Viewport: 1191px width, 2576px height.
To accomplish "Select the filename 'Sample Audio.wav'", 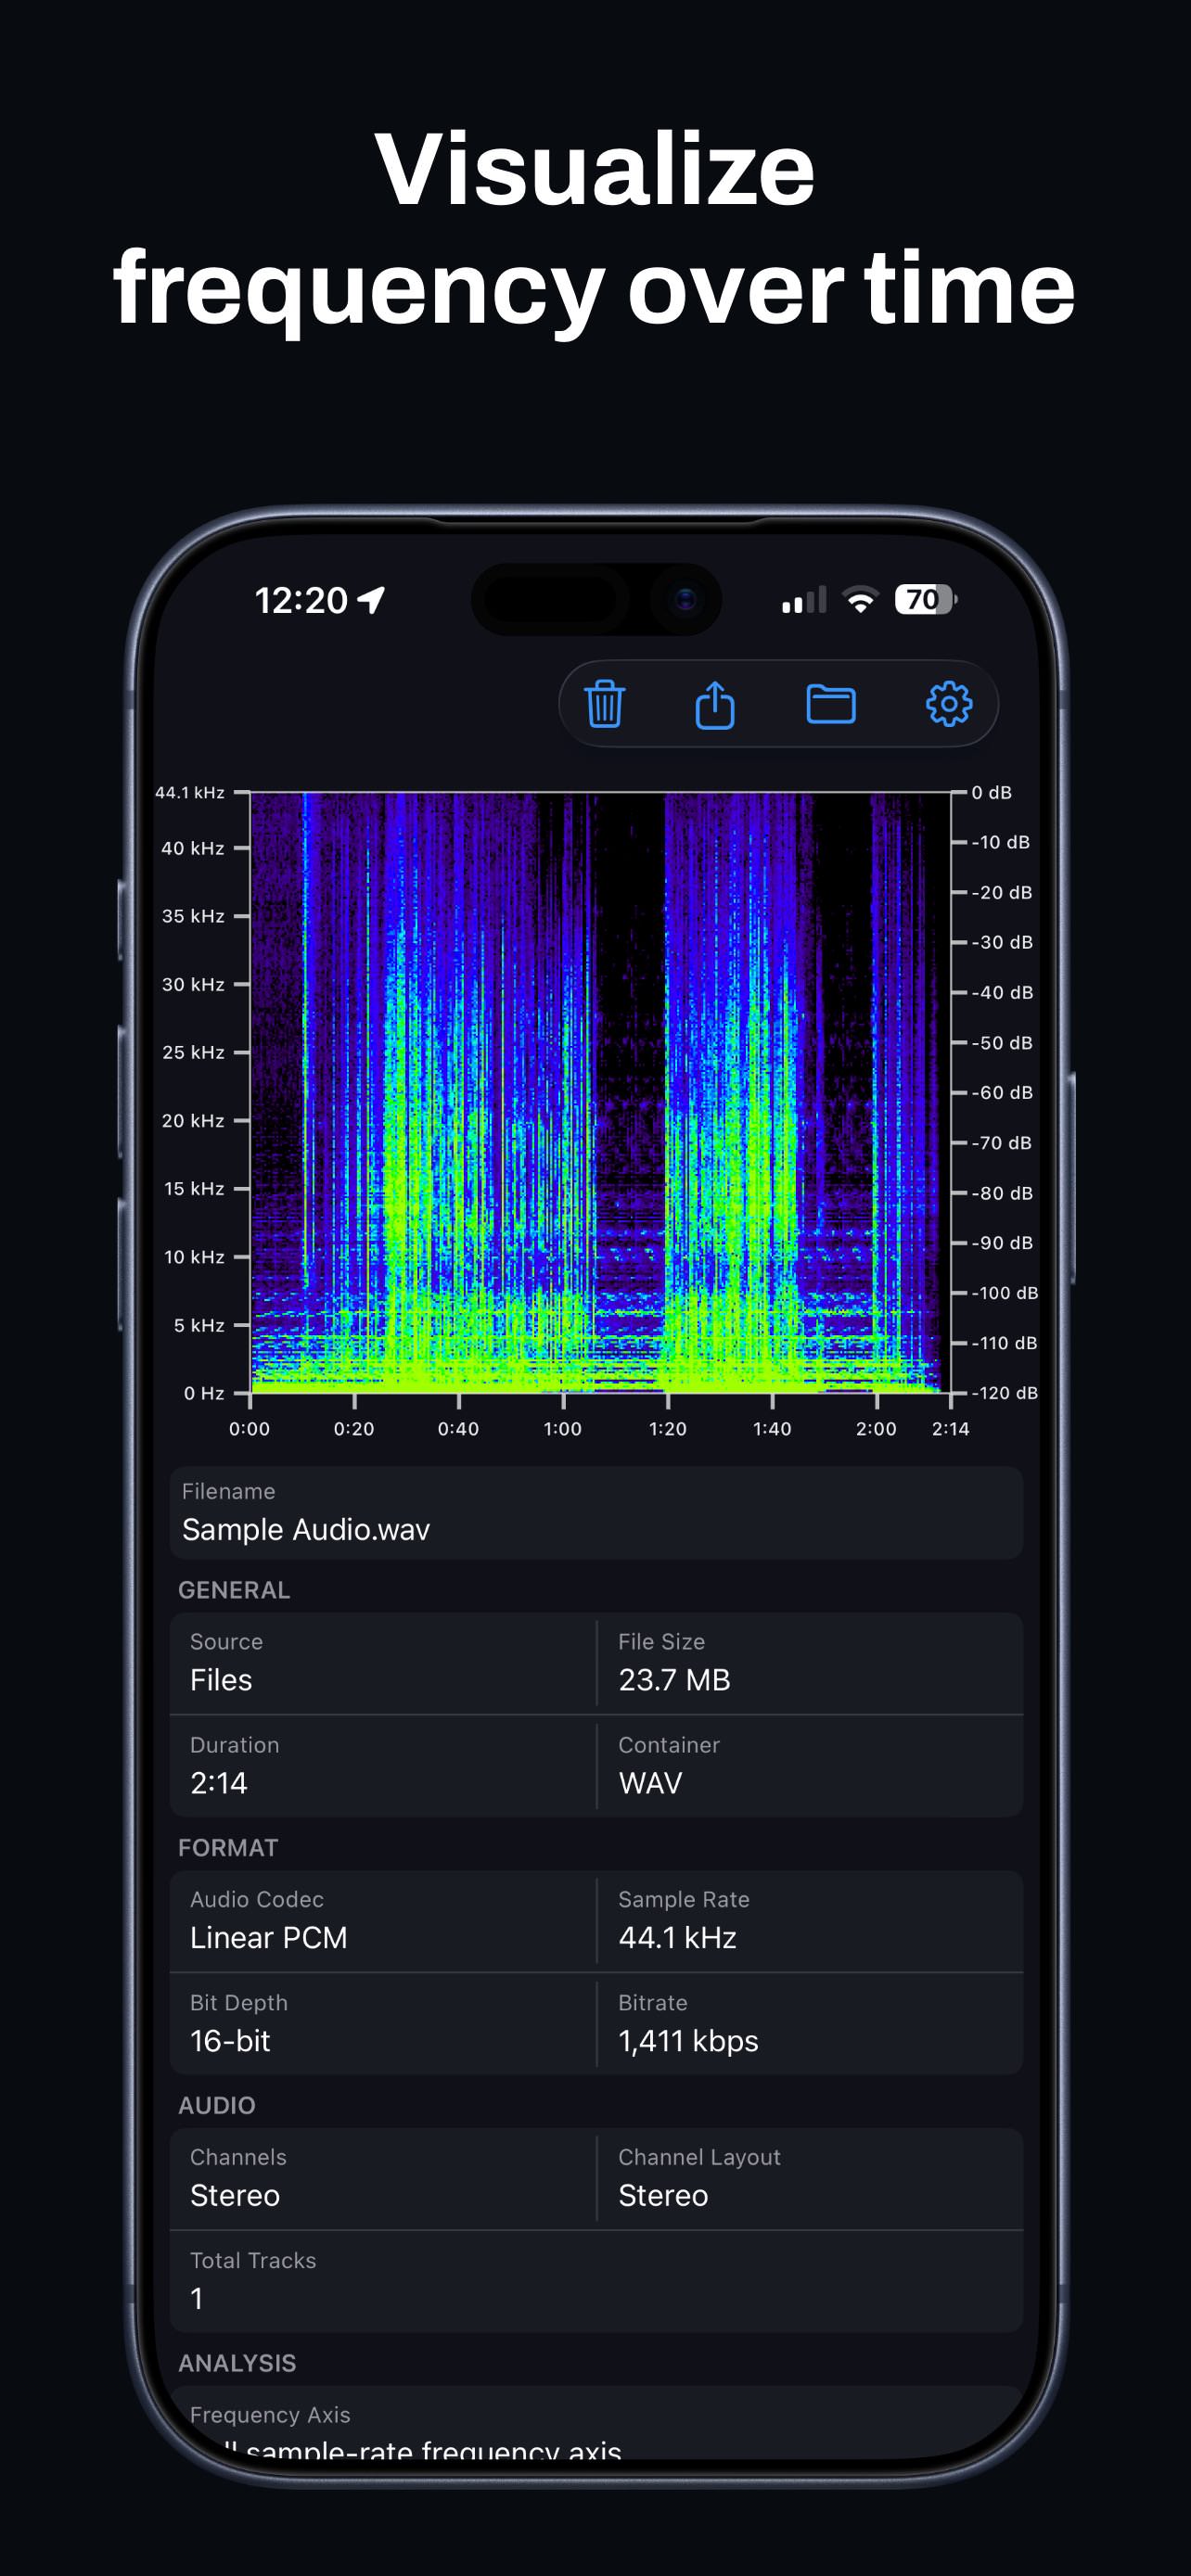I will 306,1530.
